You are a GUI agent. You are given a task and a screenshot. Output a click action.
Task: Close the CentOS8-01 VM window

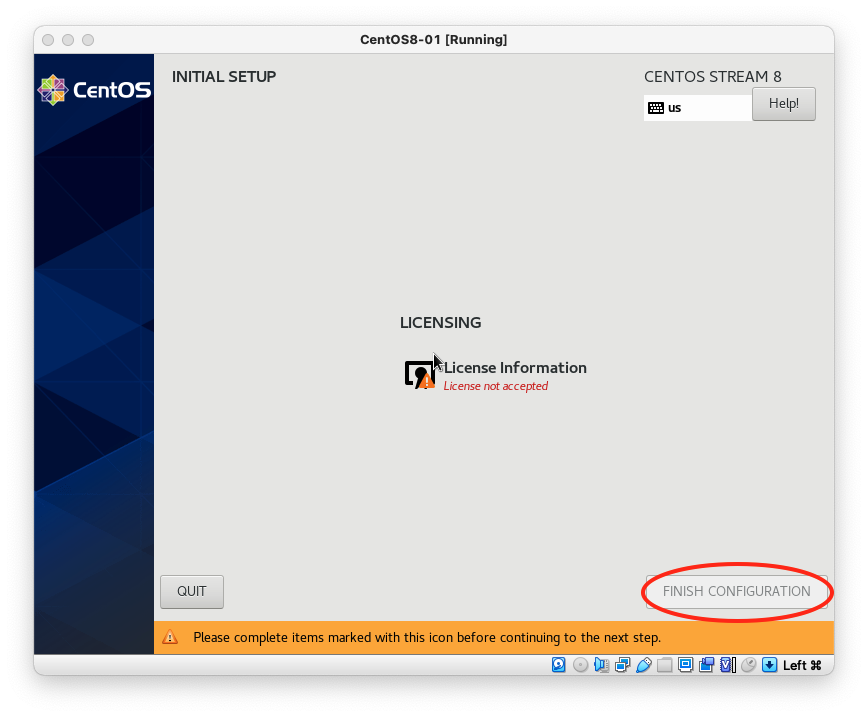tap(48, 40)
